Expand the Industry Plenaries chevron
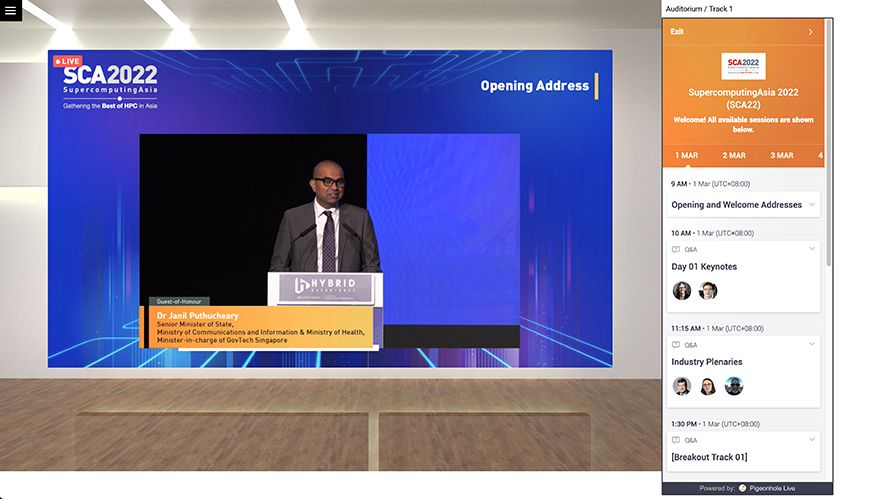882x500 pixels. pyautogui.click(x=812, y=344)
